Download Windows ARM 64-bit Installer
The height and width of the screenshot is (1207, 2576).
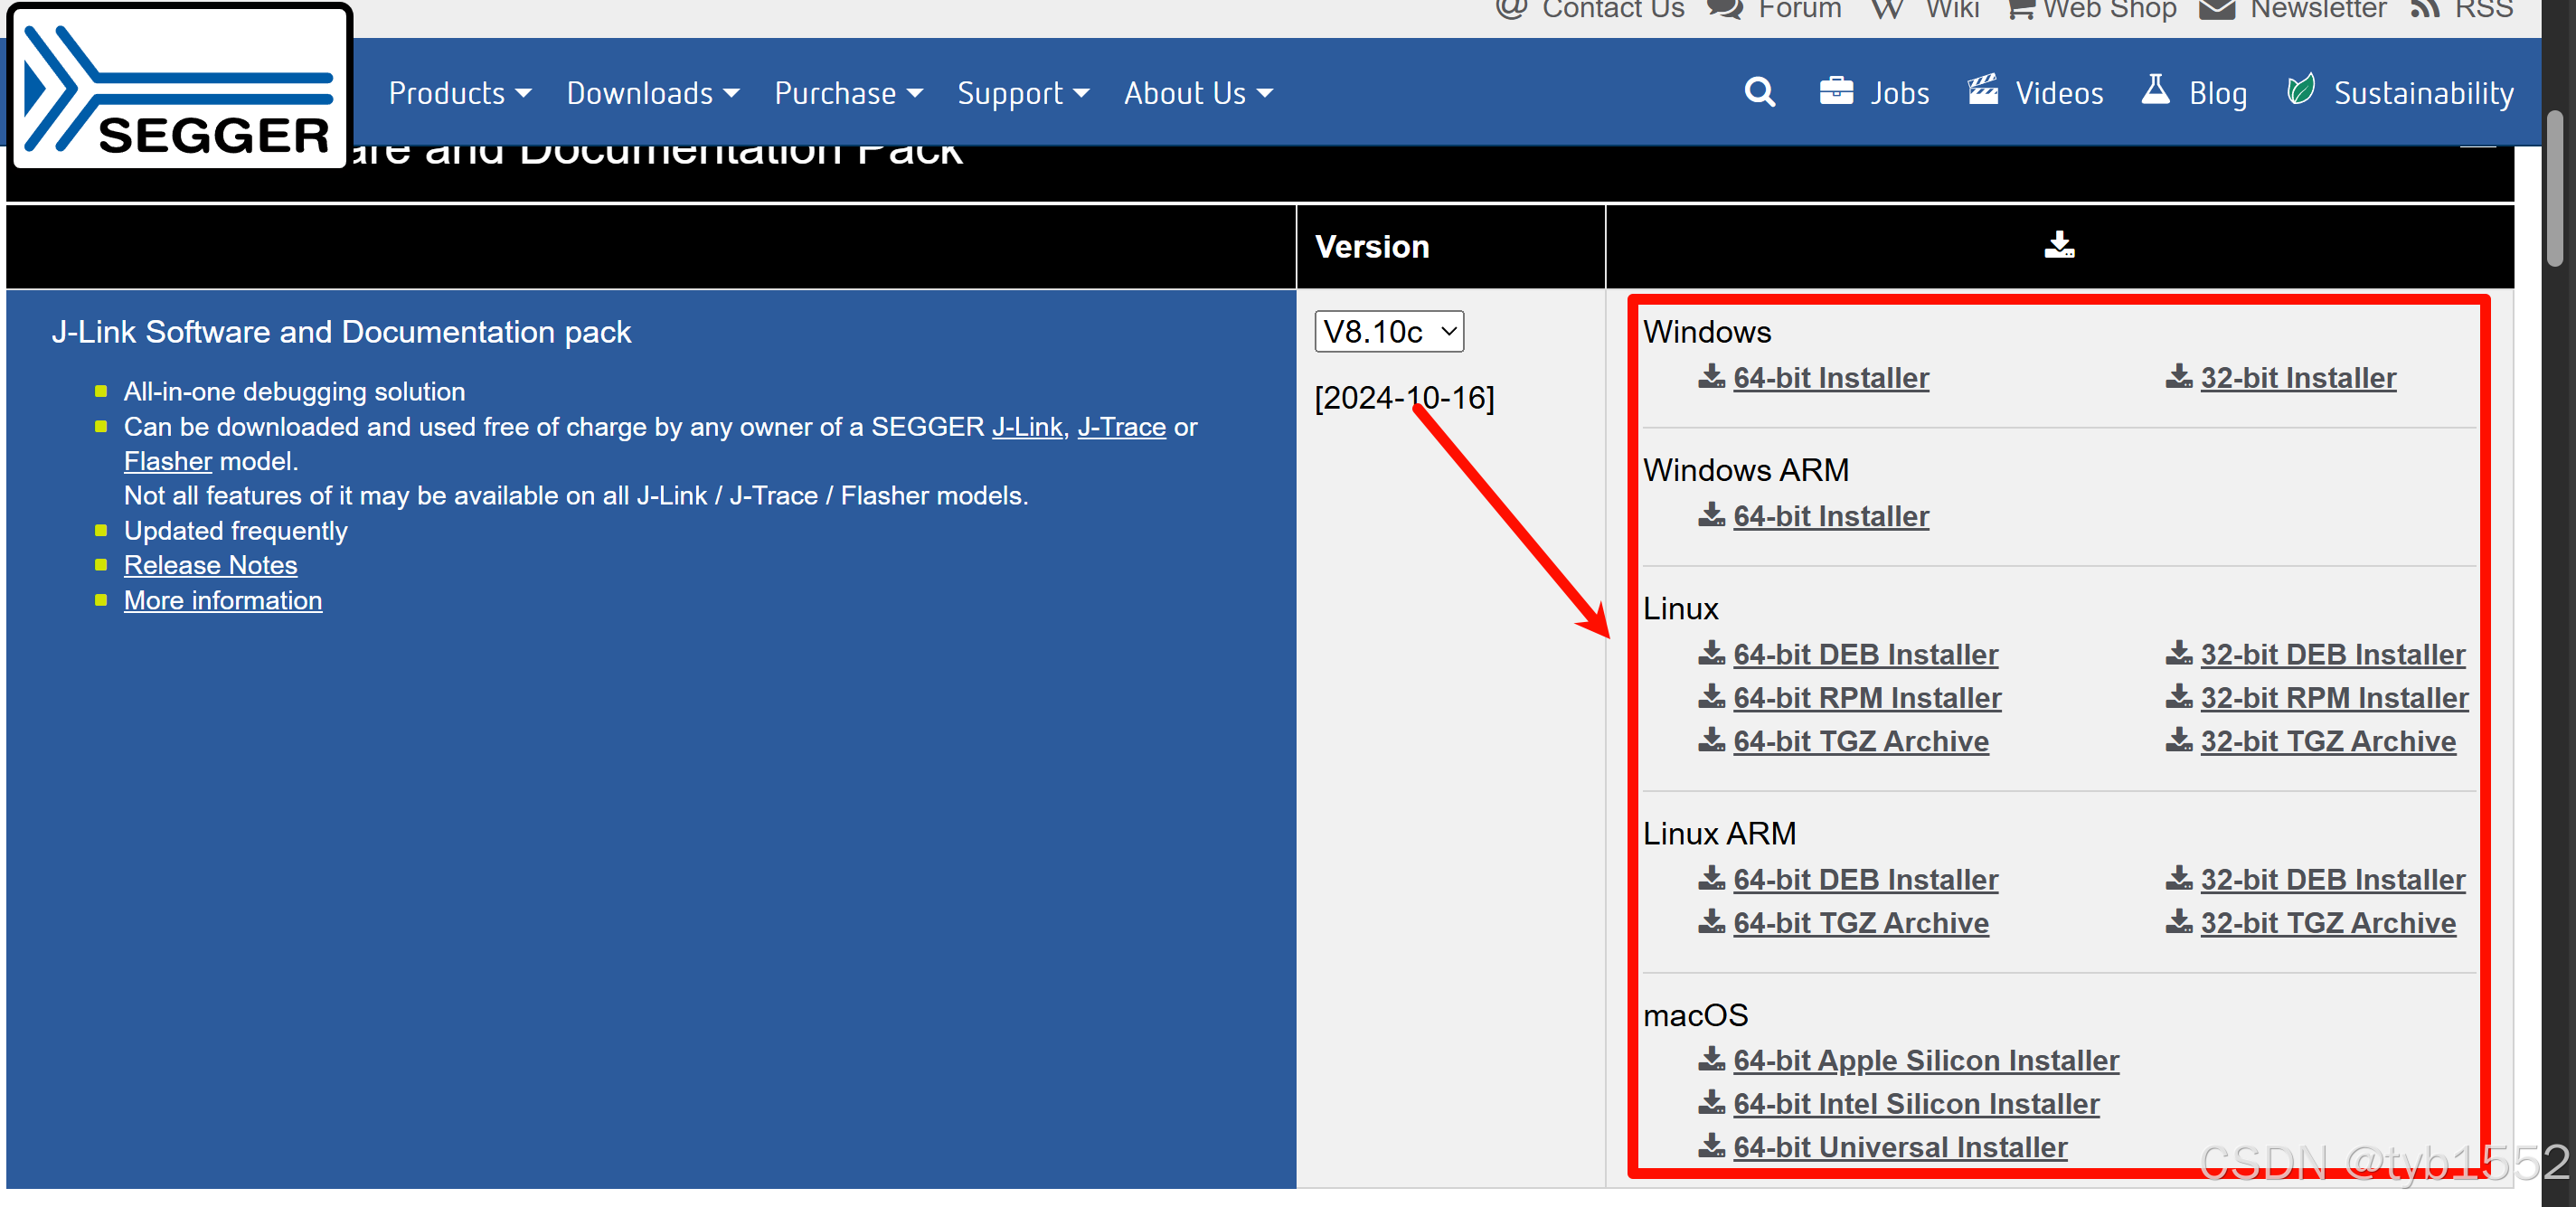click(1831, 516)
